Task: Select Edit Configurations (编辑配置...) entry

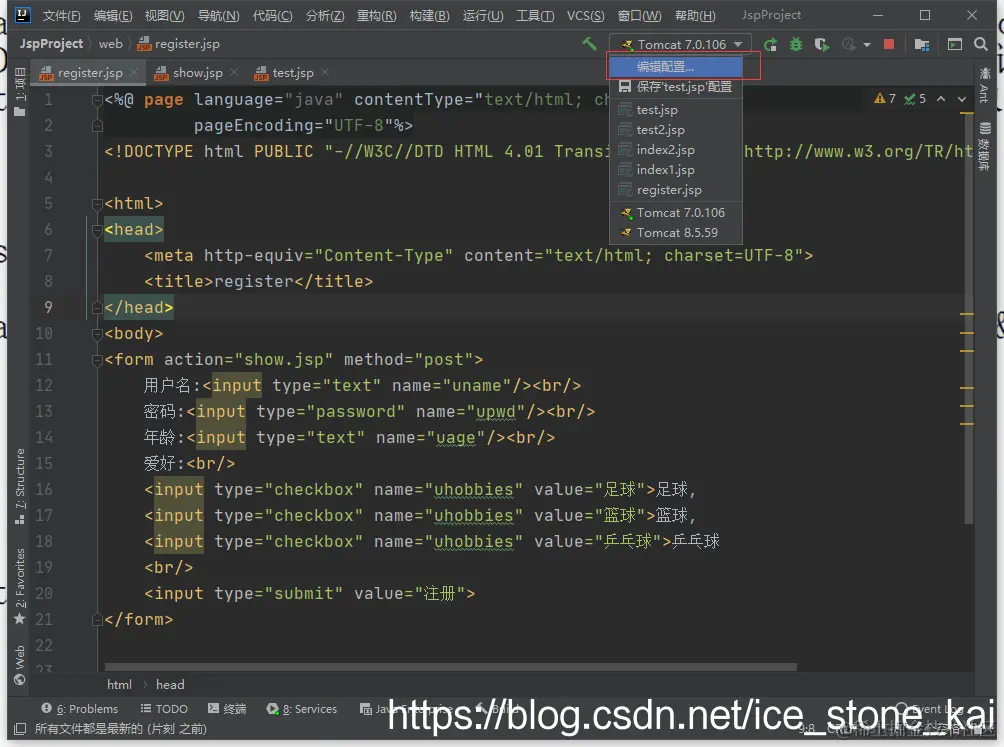Action: pos(676,67)
